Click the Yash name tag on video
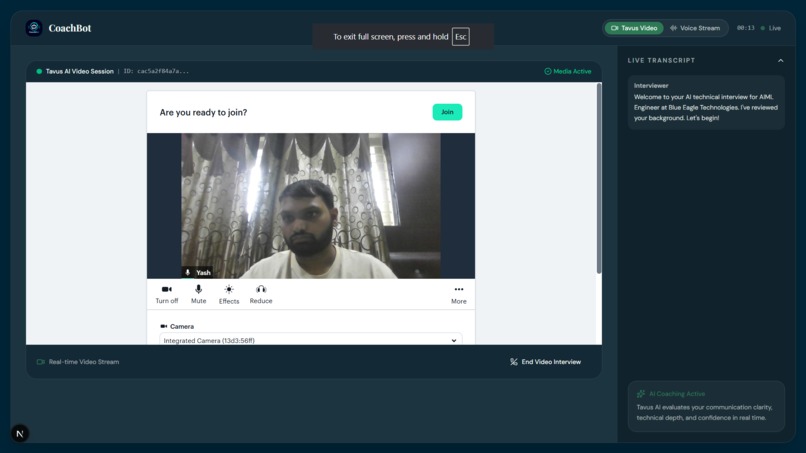The width and height of the screenshot is (806, 453). [198, 273]
